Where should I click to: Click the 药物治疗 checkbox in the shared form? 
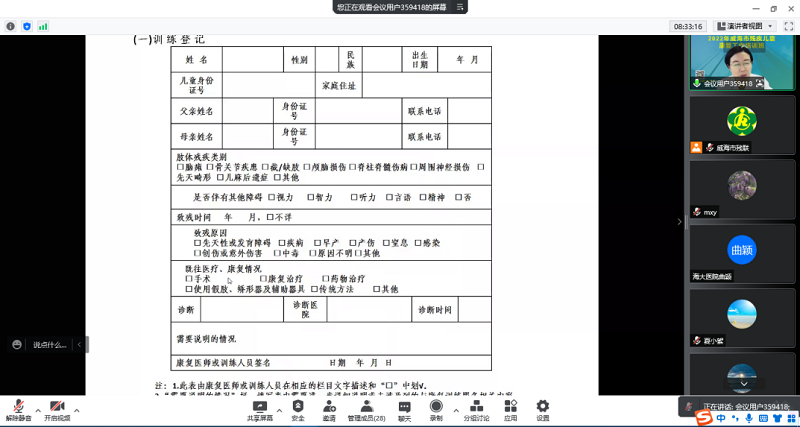[326, 279]
